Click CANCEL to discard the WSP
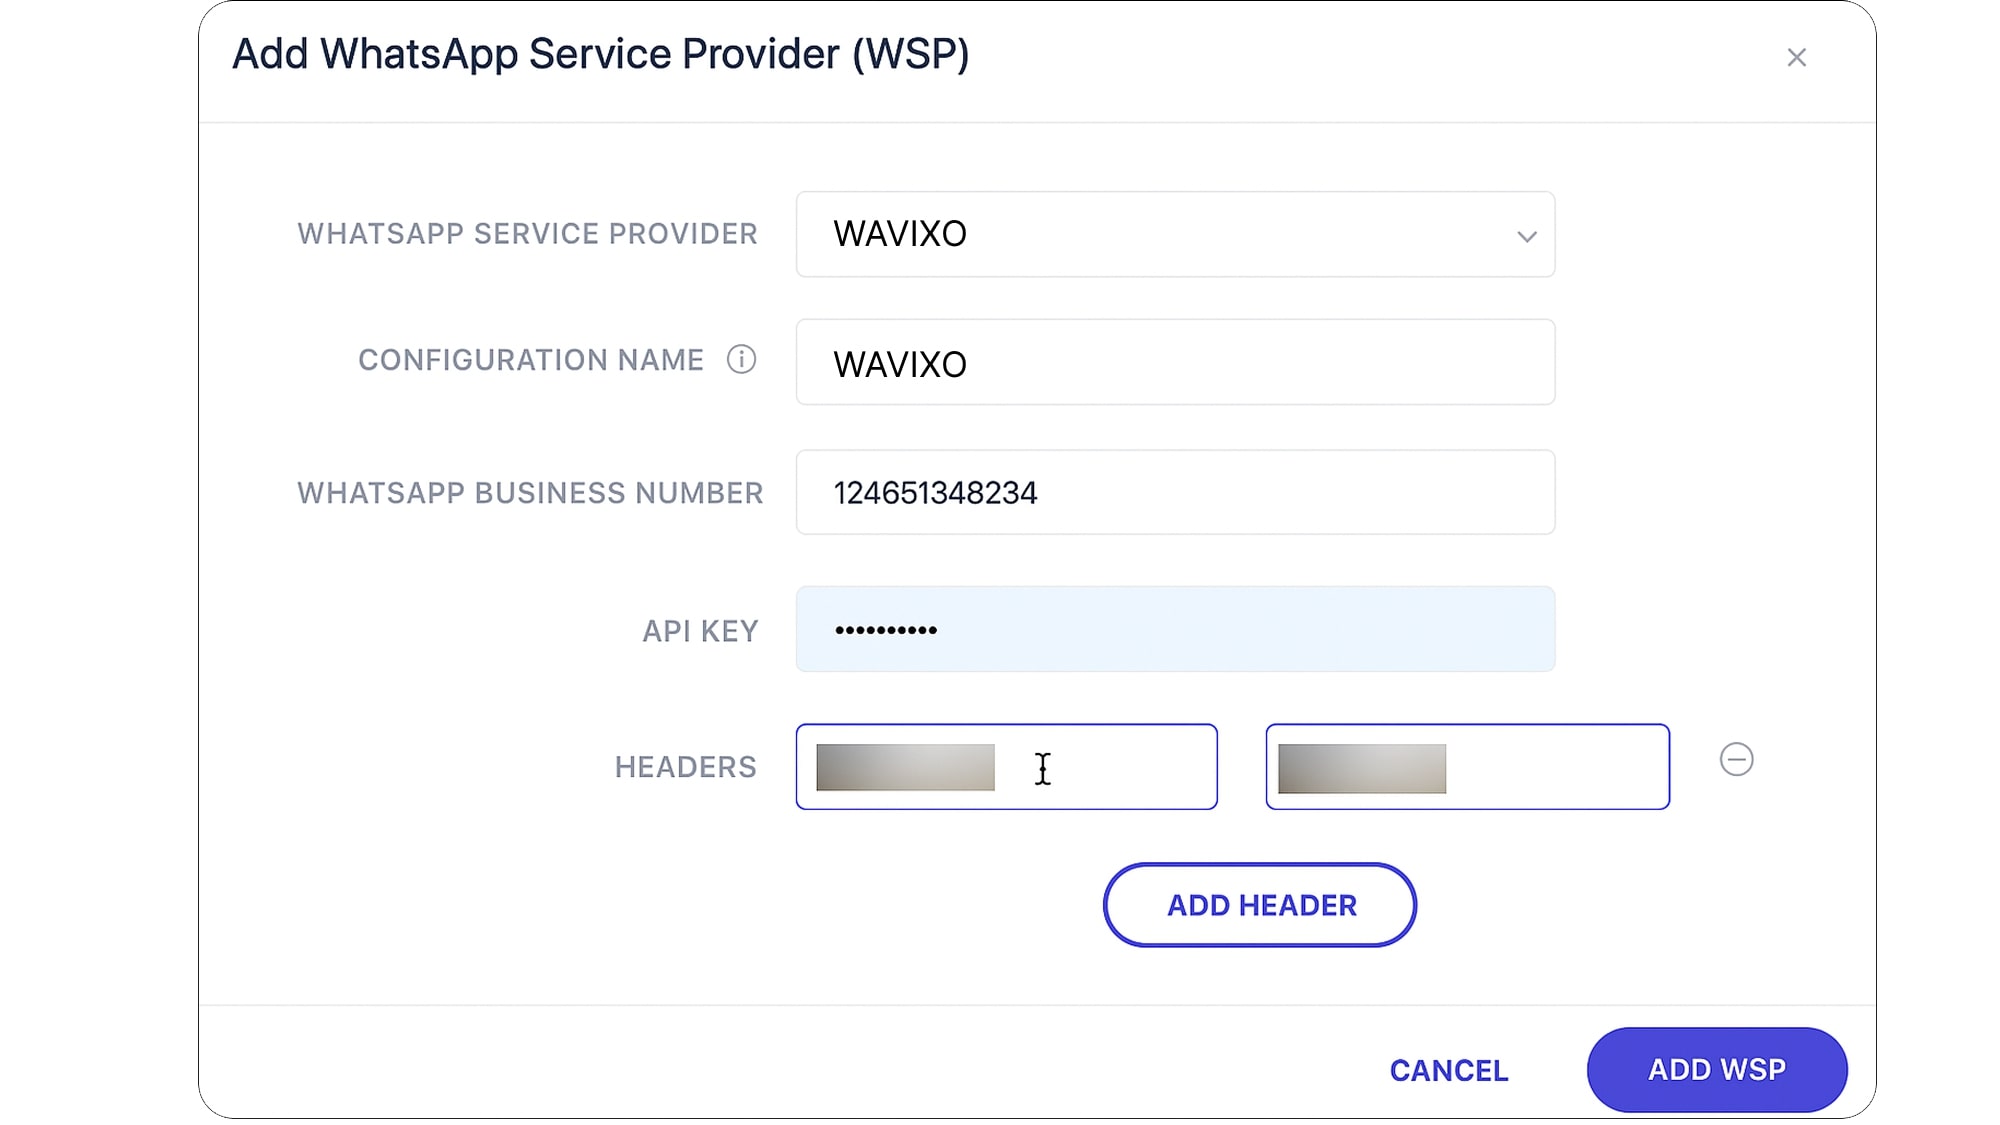The width and height of the screenshot is (2000, 1125). pyautogui.click(x=1448, y=1070)
